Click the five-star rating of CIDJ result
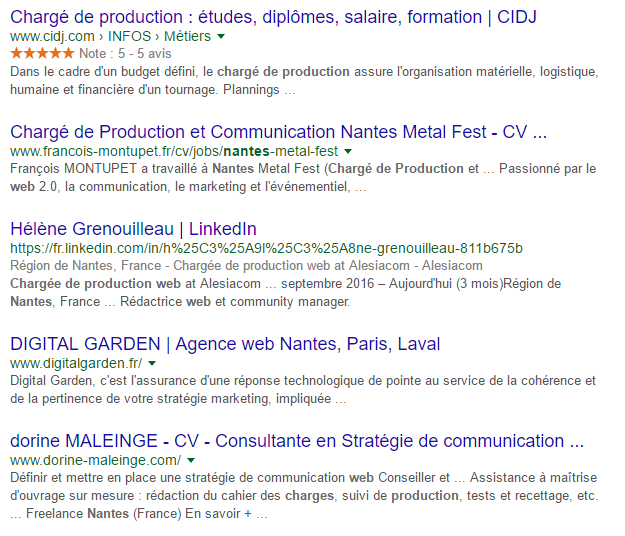The image size is (625, 536). click(x=42, y=53)
